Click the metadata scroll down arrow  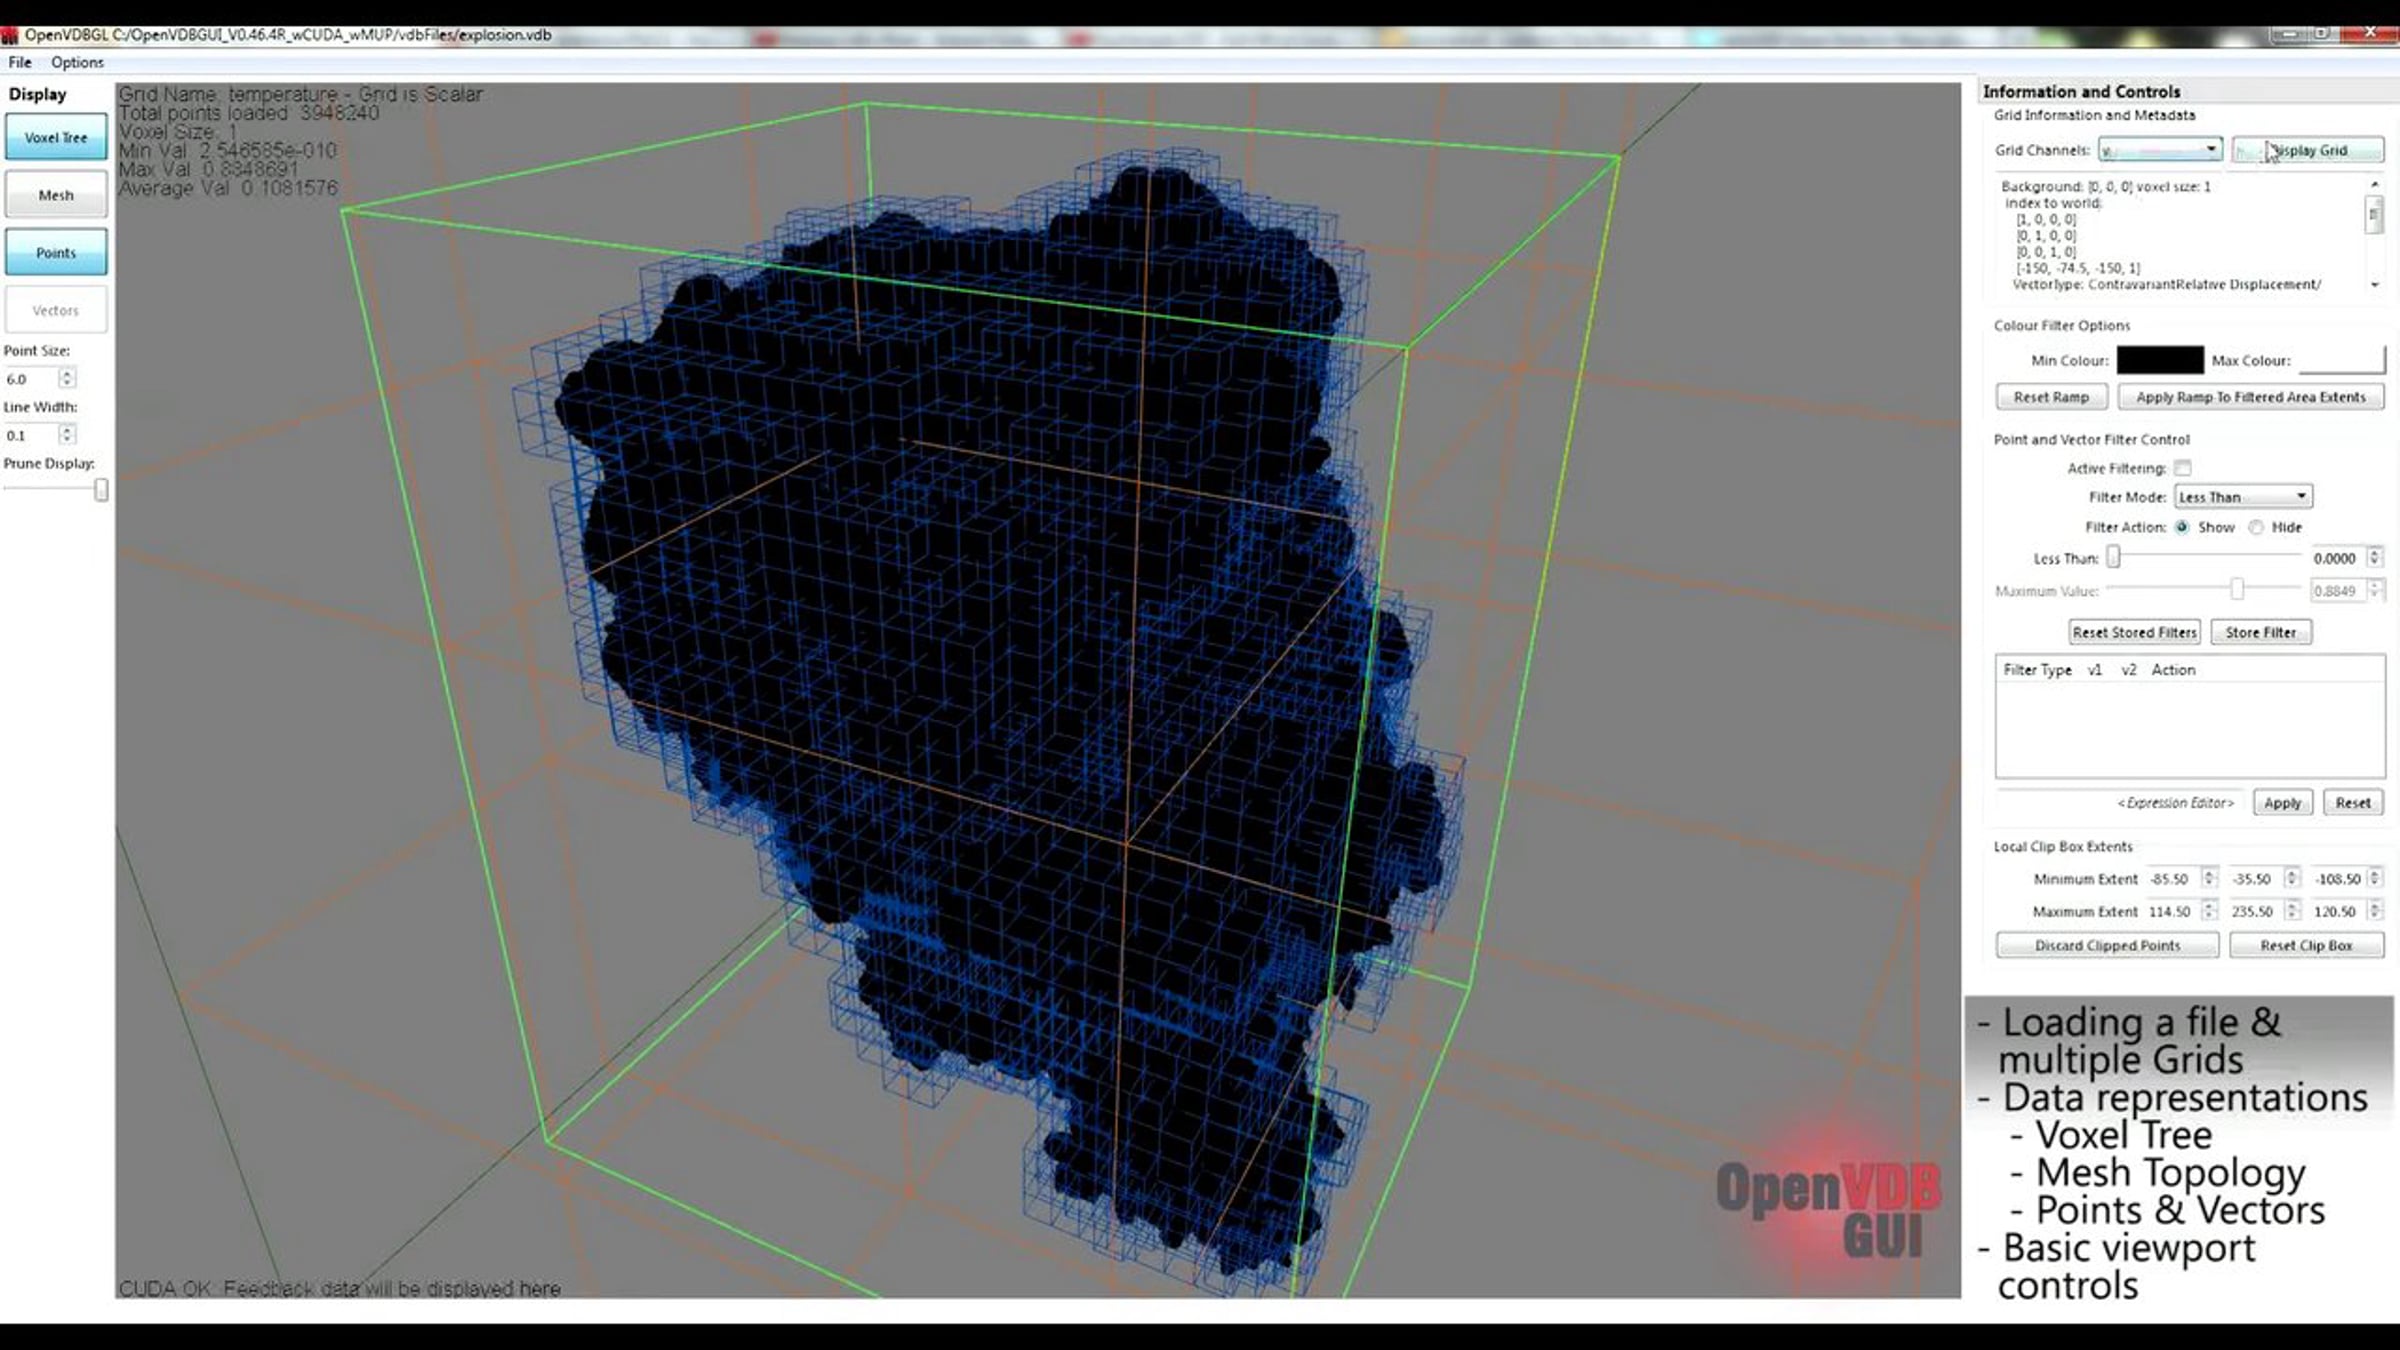pyautogui.click(x=2374, y=285)
